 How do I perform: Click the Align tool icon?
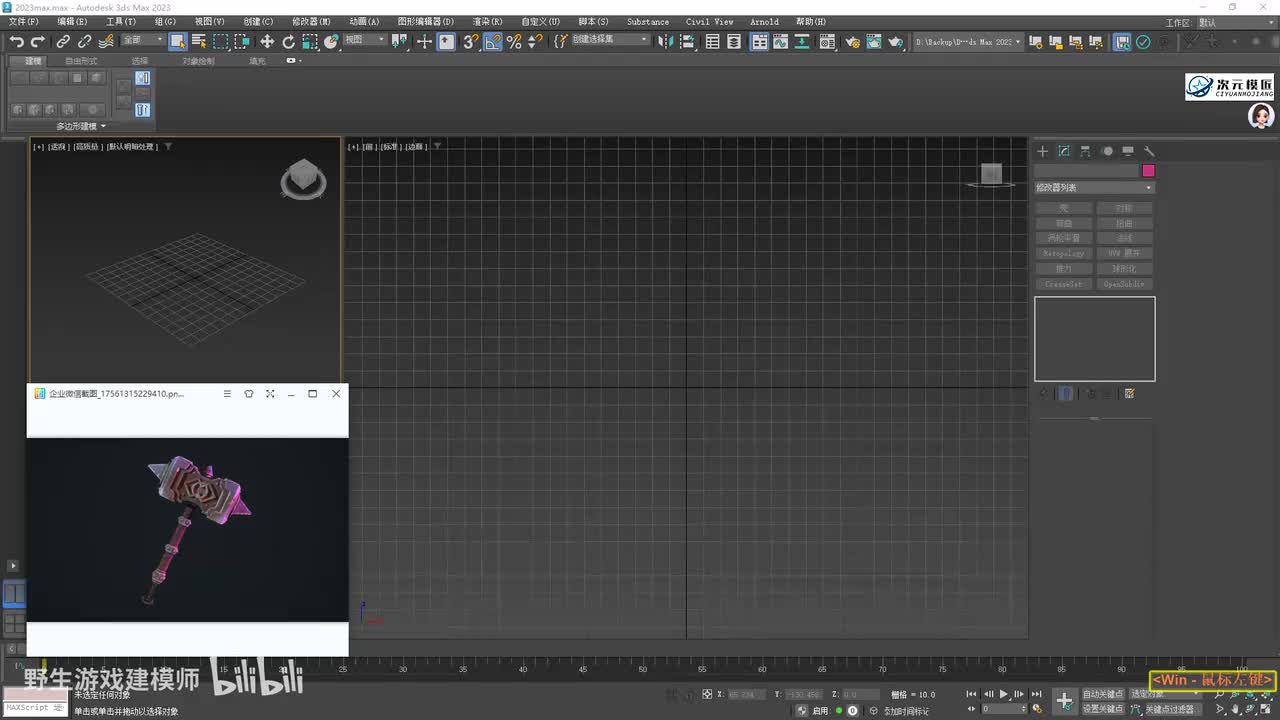point(689,42)
